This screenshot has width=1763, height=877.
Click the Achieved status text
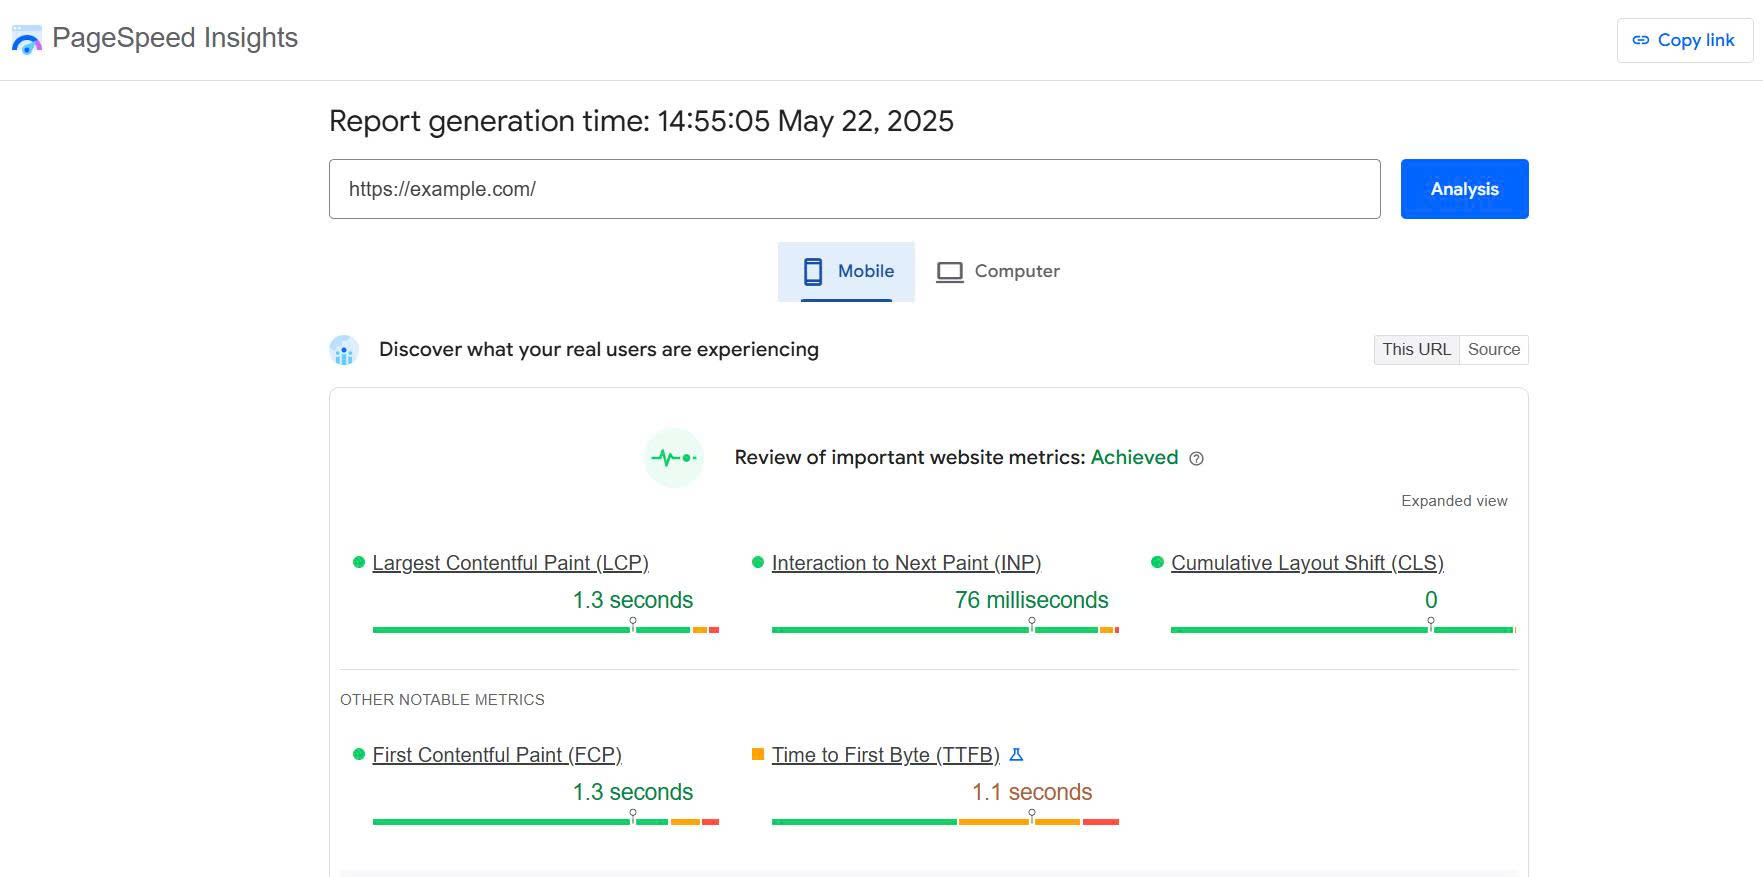(1134, 457)
